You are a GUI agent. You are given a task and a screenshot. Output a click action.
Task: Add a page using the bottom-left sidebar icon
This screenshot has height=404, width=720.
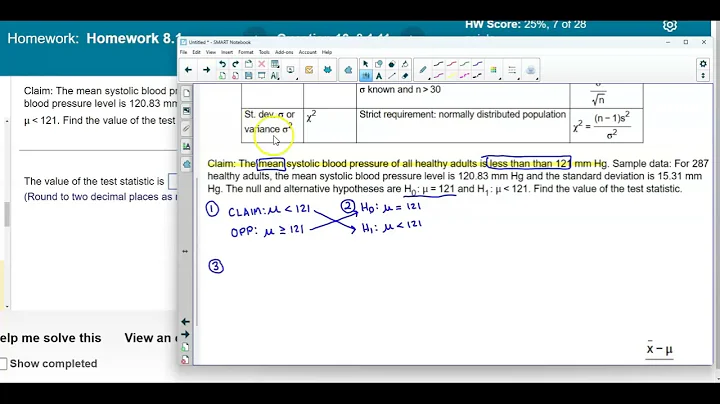(x=185, y=347)
